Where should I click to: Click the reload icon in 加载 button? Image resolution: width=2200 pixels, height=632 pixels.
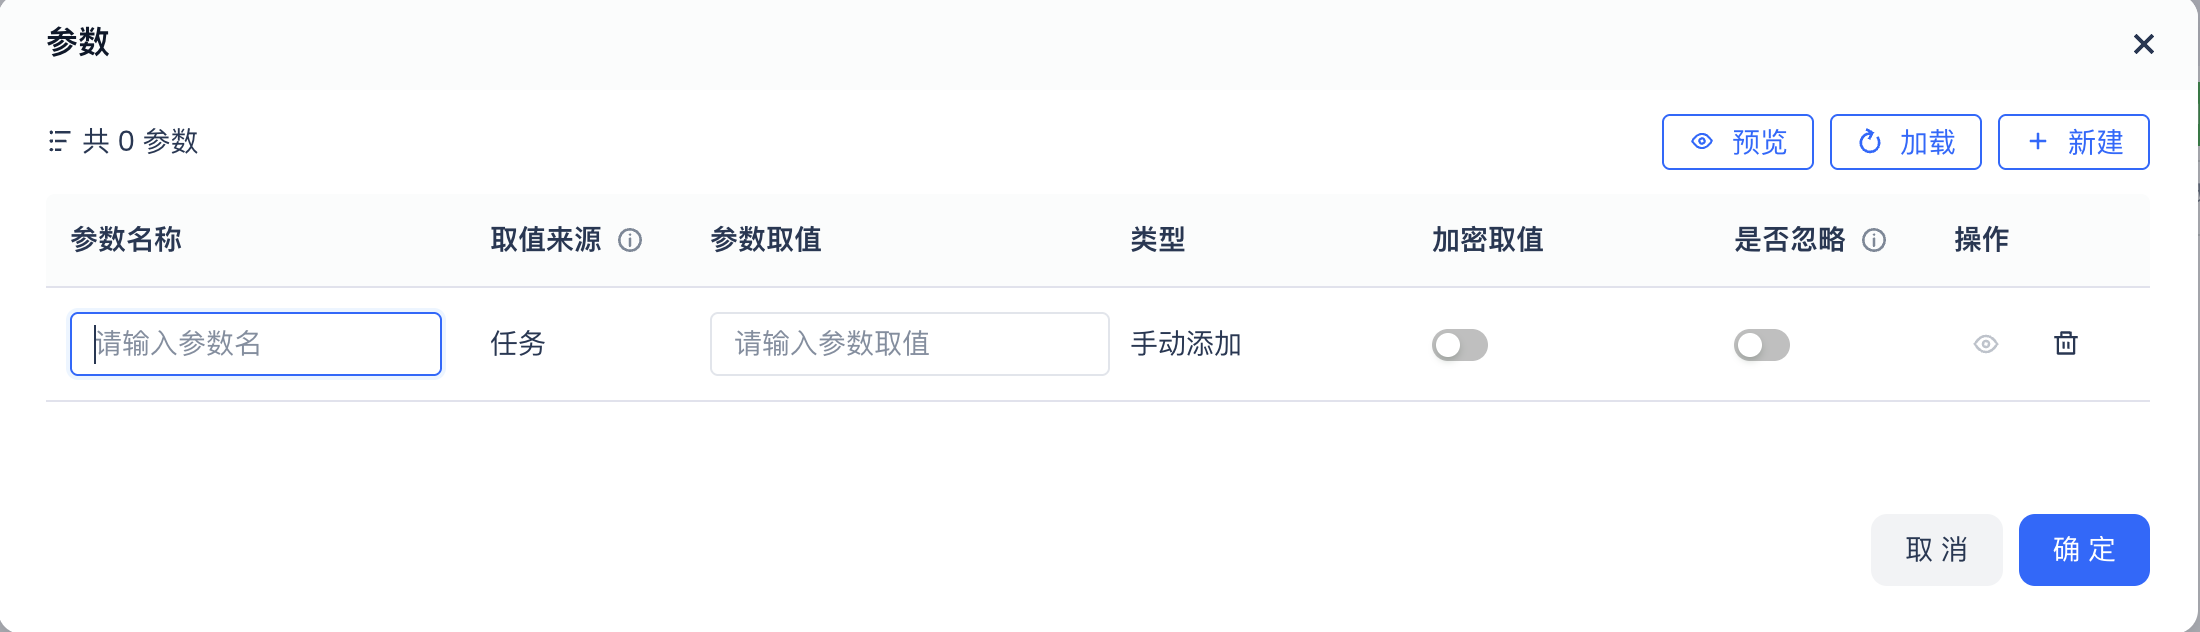[1870, 142]
